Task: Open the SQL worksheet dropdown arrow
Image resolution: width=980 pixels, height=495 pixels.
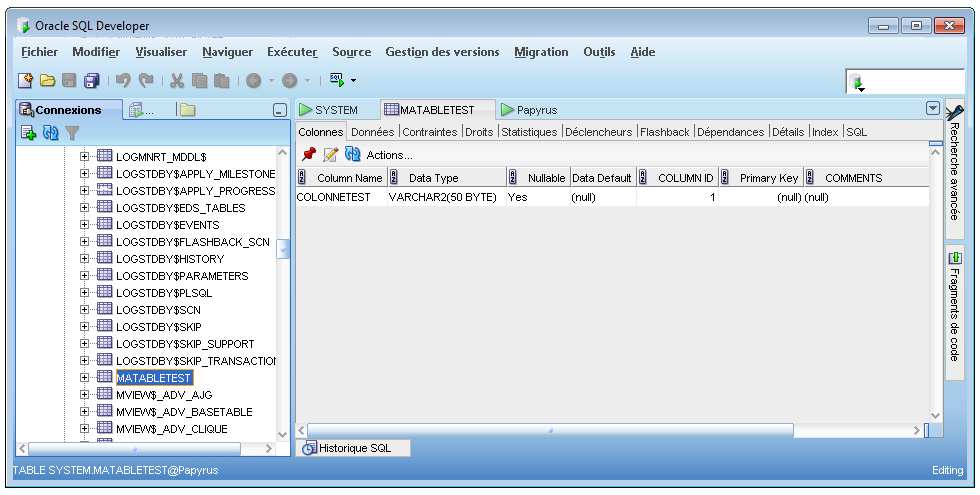Action: tap(353, 80)
